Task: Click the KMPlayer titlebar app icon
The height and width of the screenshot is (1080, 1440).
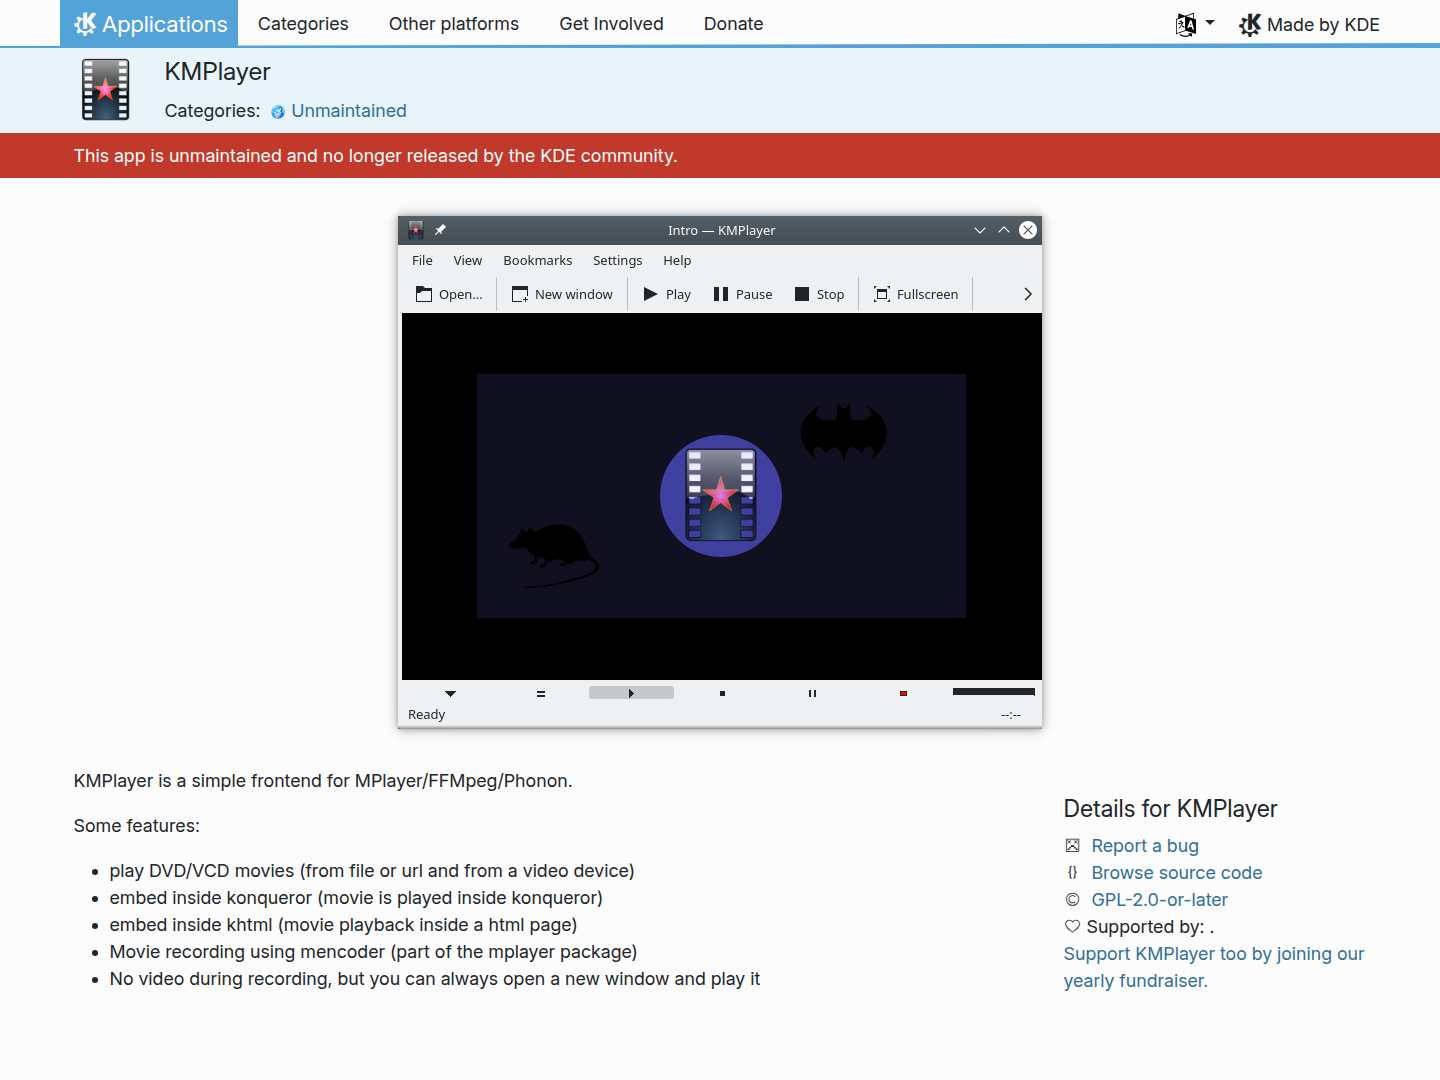Action: click(x=416, y=230)
